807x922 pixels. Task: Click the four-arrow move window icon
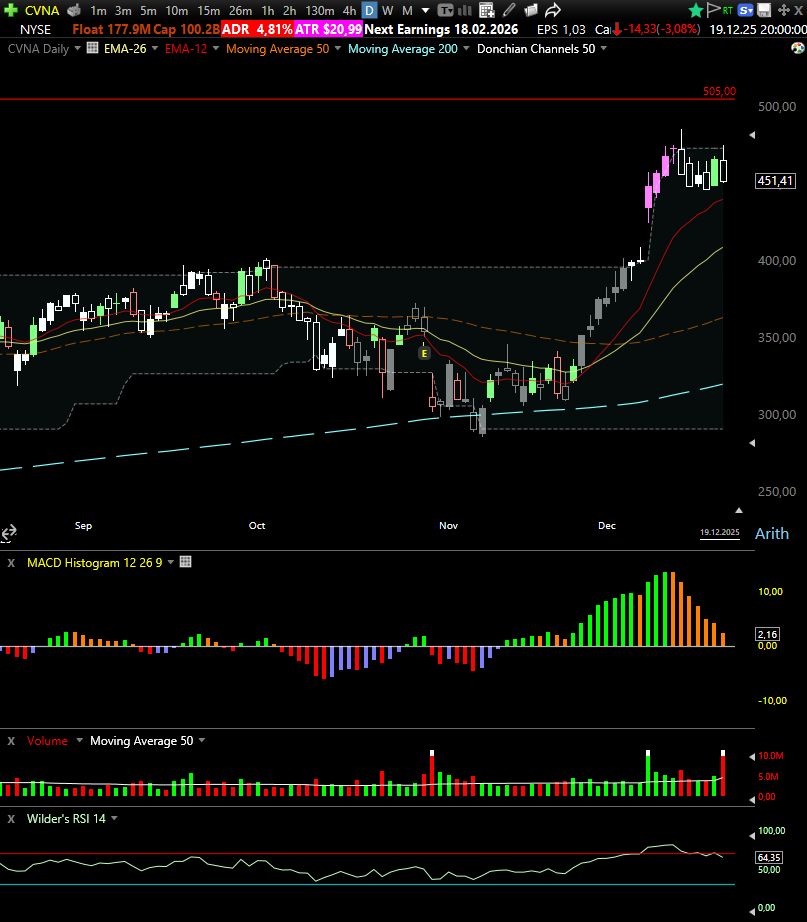point(783,10)
